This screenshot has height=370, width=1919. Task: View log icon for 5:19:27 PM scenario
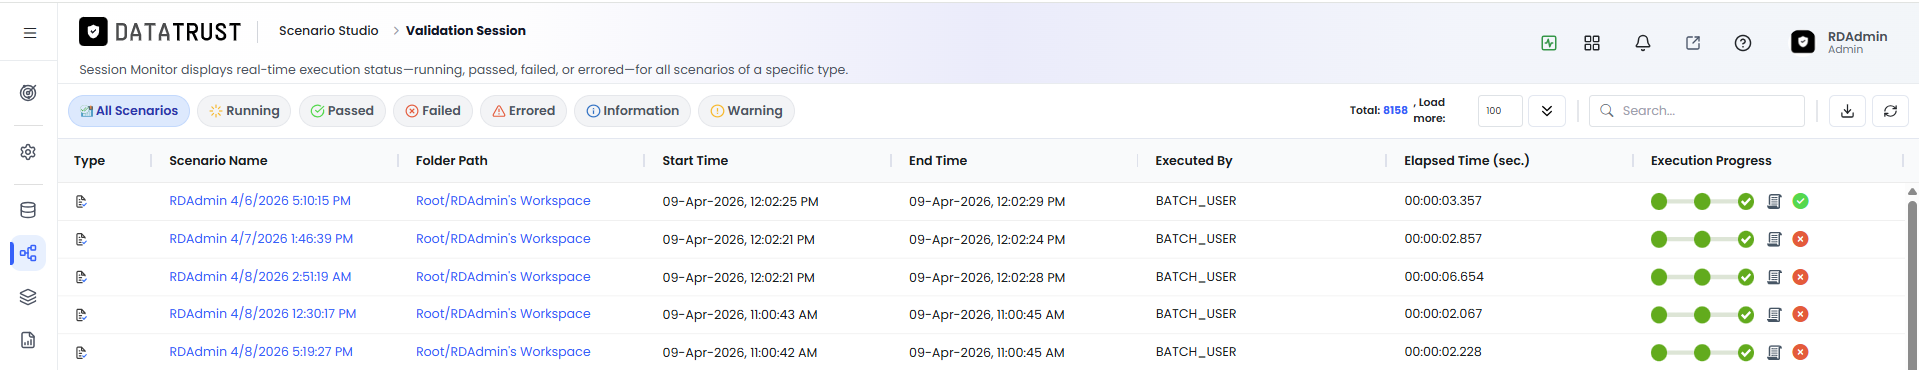point(1774,352)
